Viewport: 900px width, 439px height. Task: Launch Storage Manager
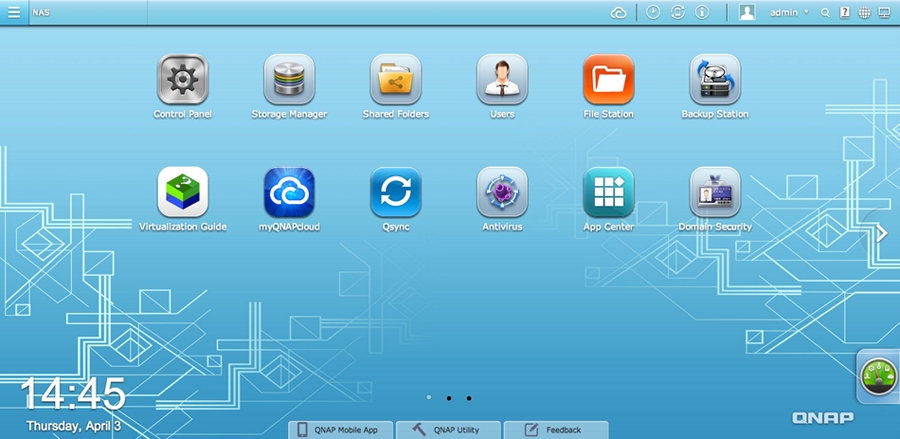pos(289,80)
